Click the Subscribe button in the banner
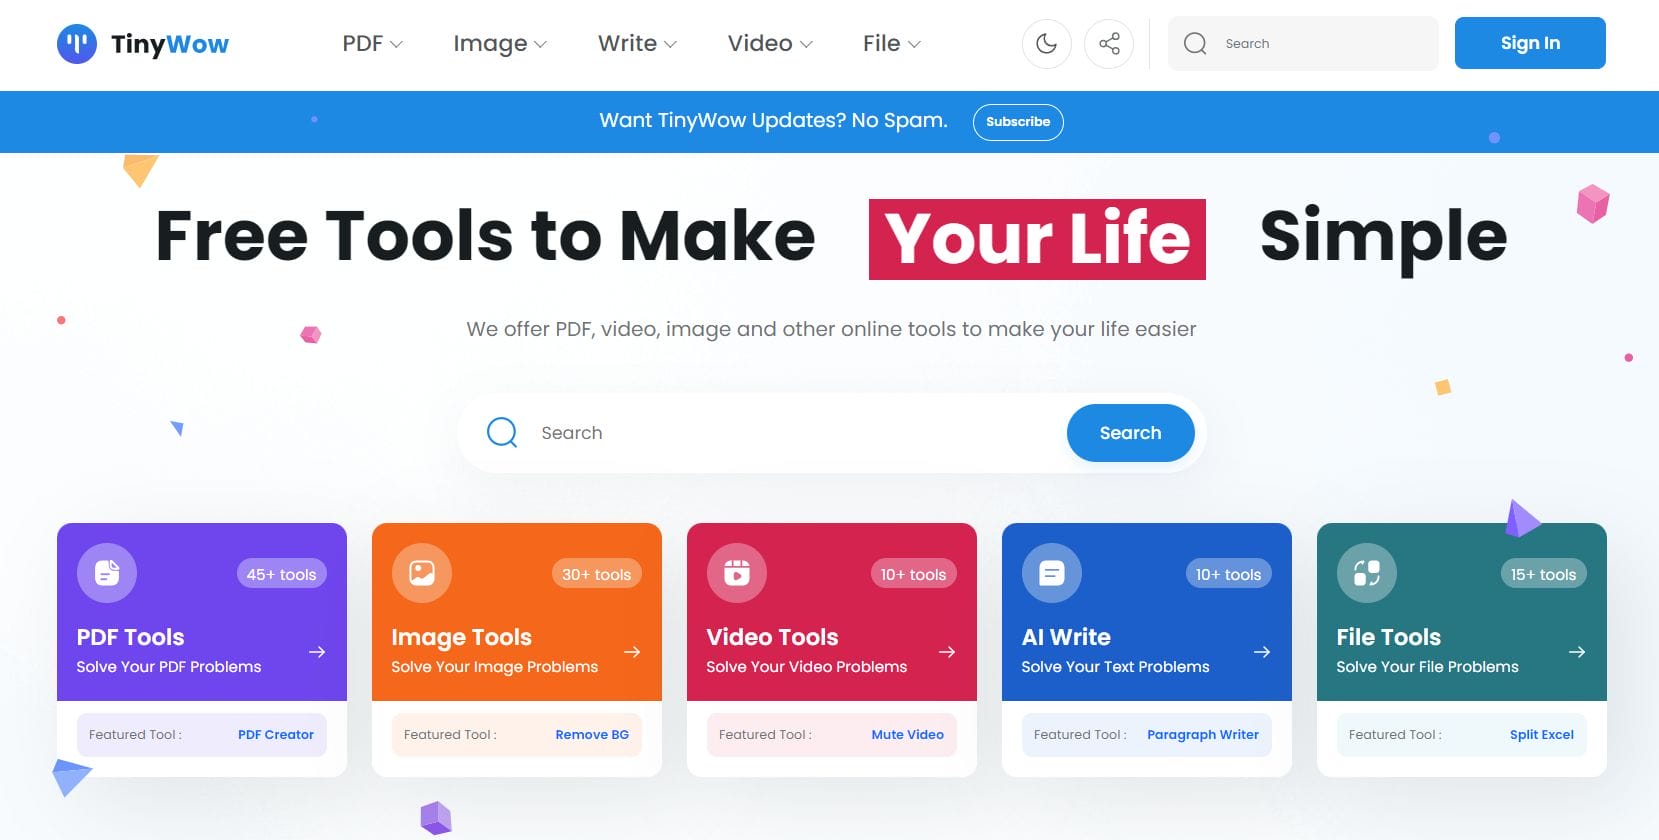Image resolution: width=1659 pixels, height=840 pixels. [1018, 122]
